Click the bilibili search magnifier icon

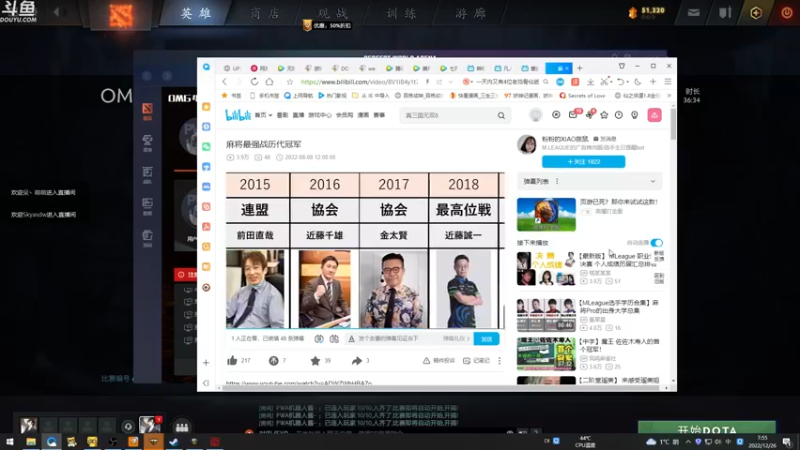[502, 116]
